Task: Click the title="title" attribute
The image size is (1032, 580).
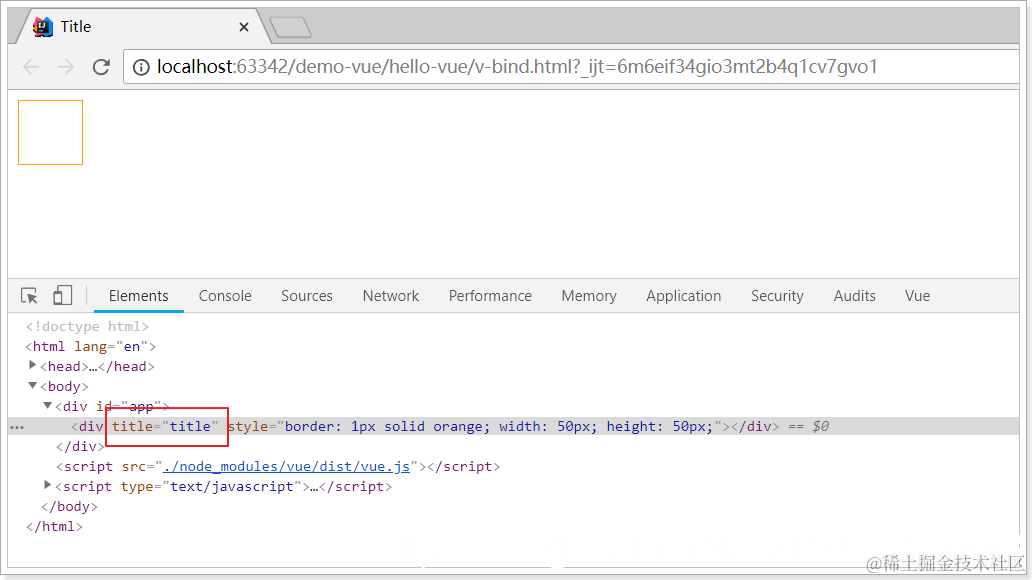Action: (x=165, y=427)
